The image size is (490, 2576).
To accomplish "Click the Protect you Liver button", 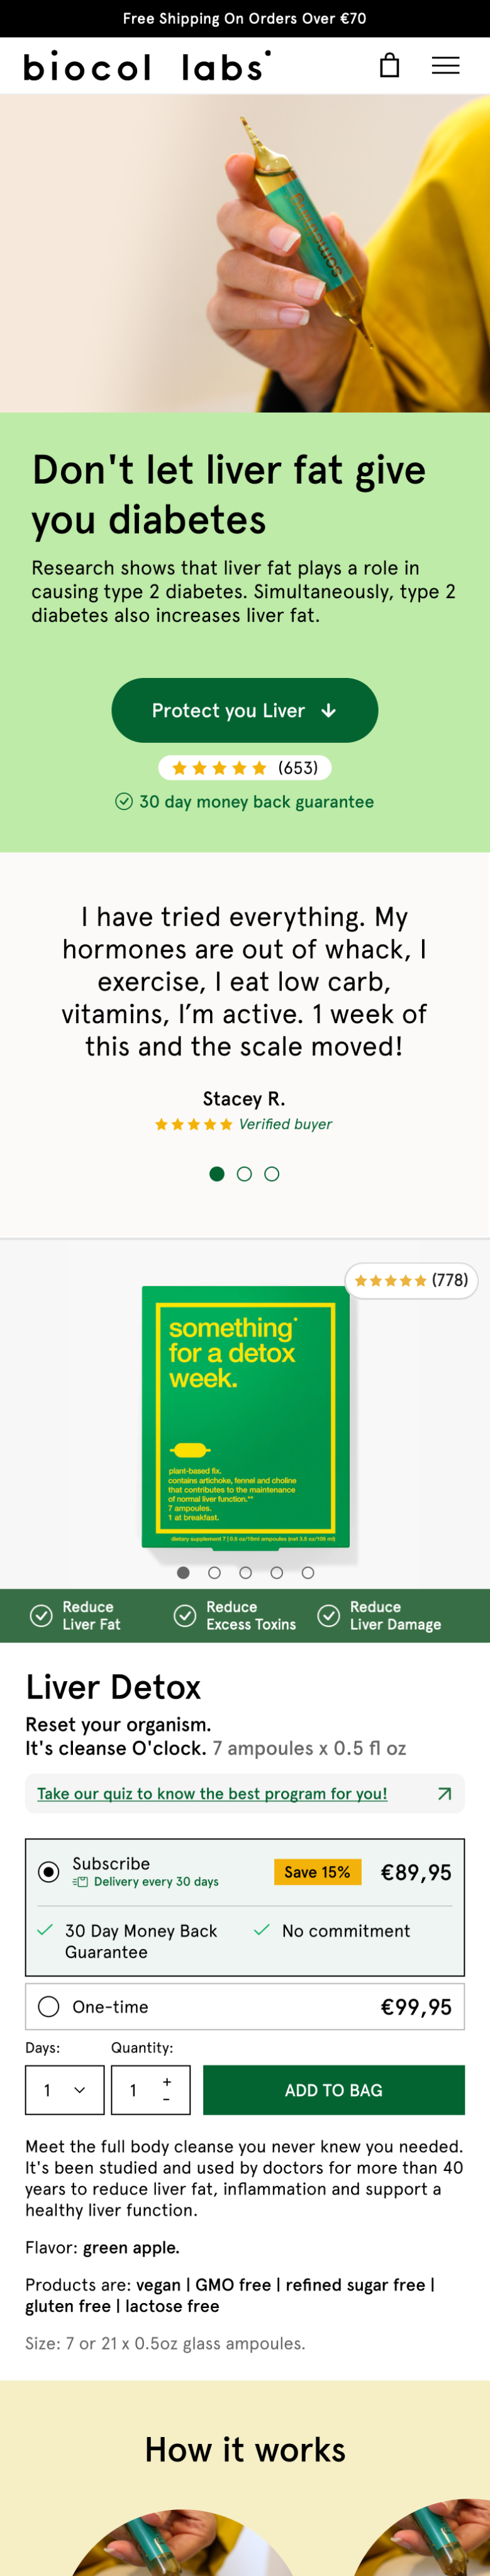I will pos(245,710).
